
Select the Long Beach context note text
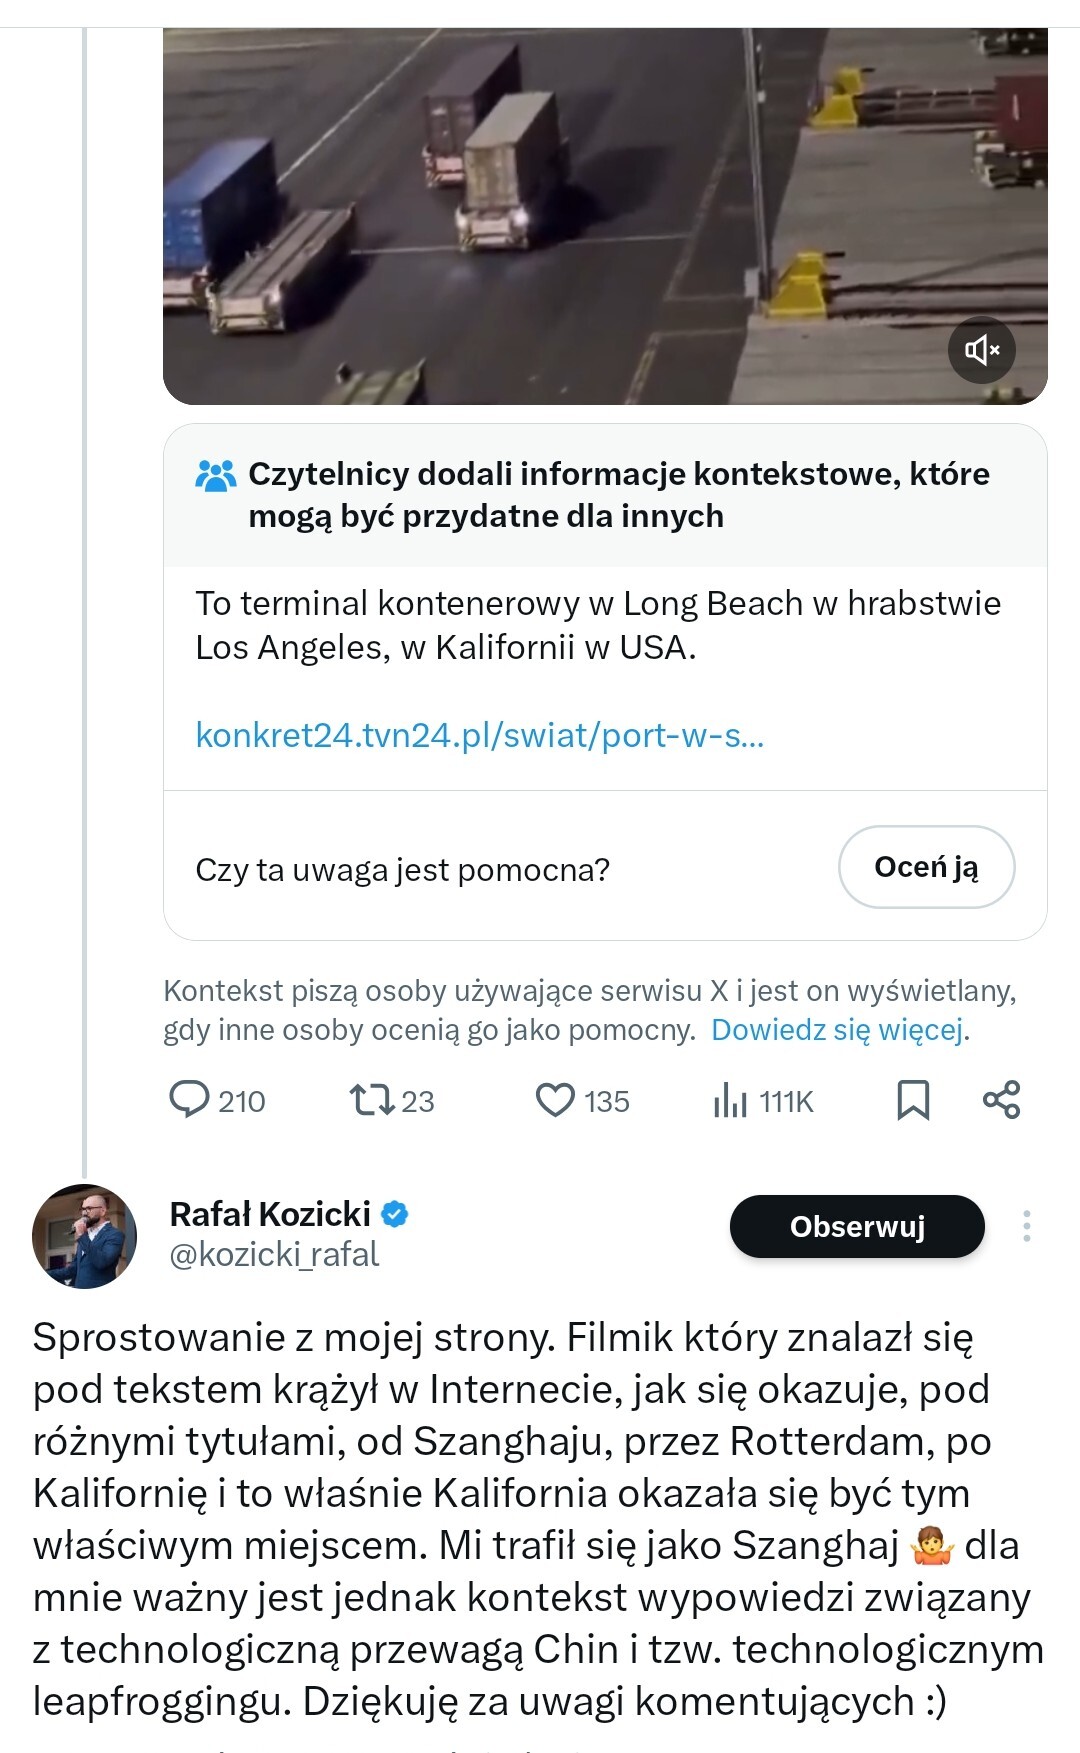[x=597, y=625]
